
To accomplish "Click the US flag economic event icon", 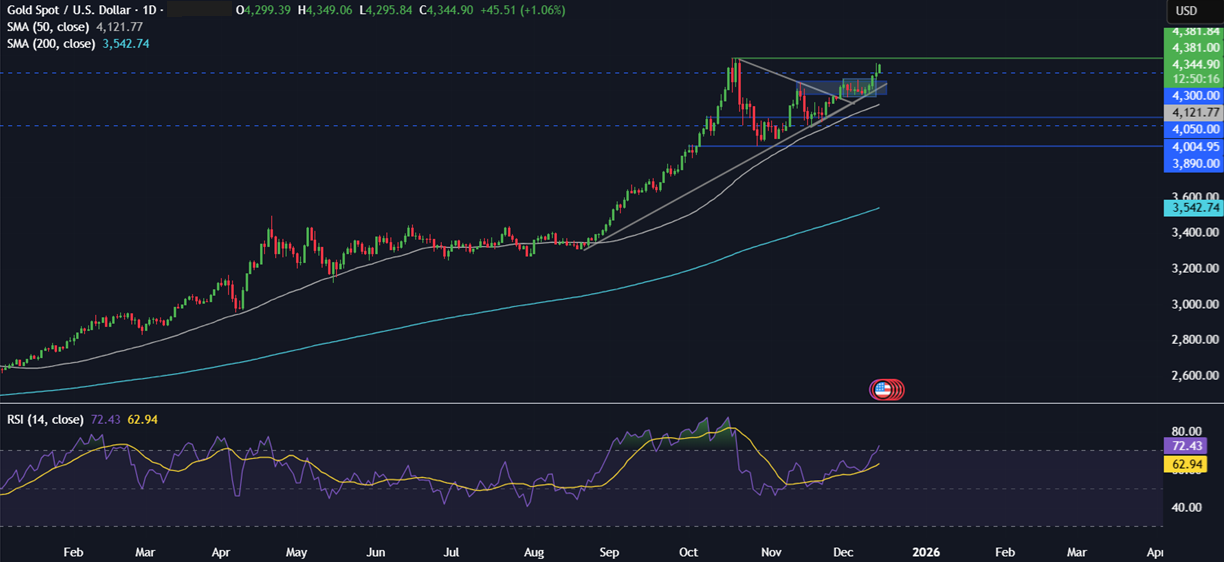I will (x=882, y=390).
